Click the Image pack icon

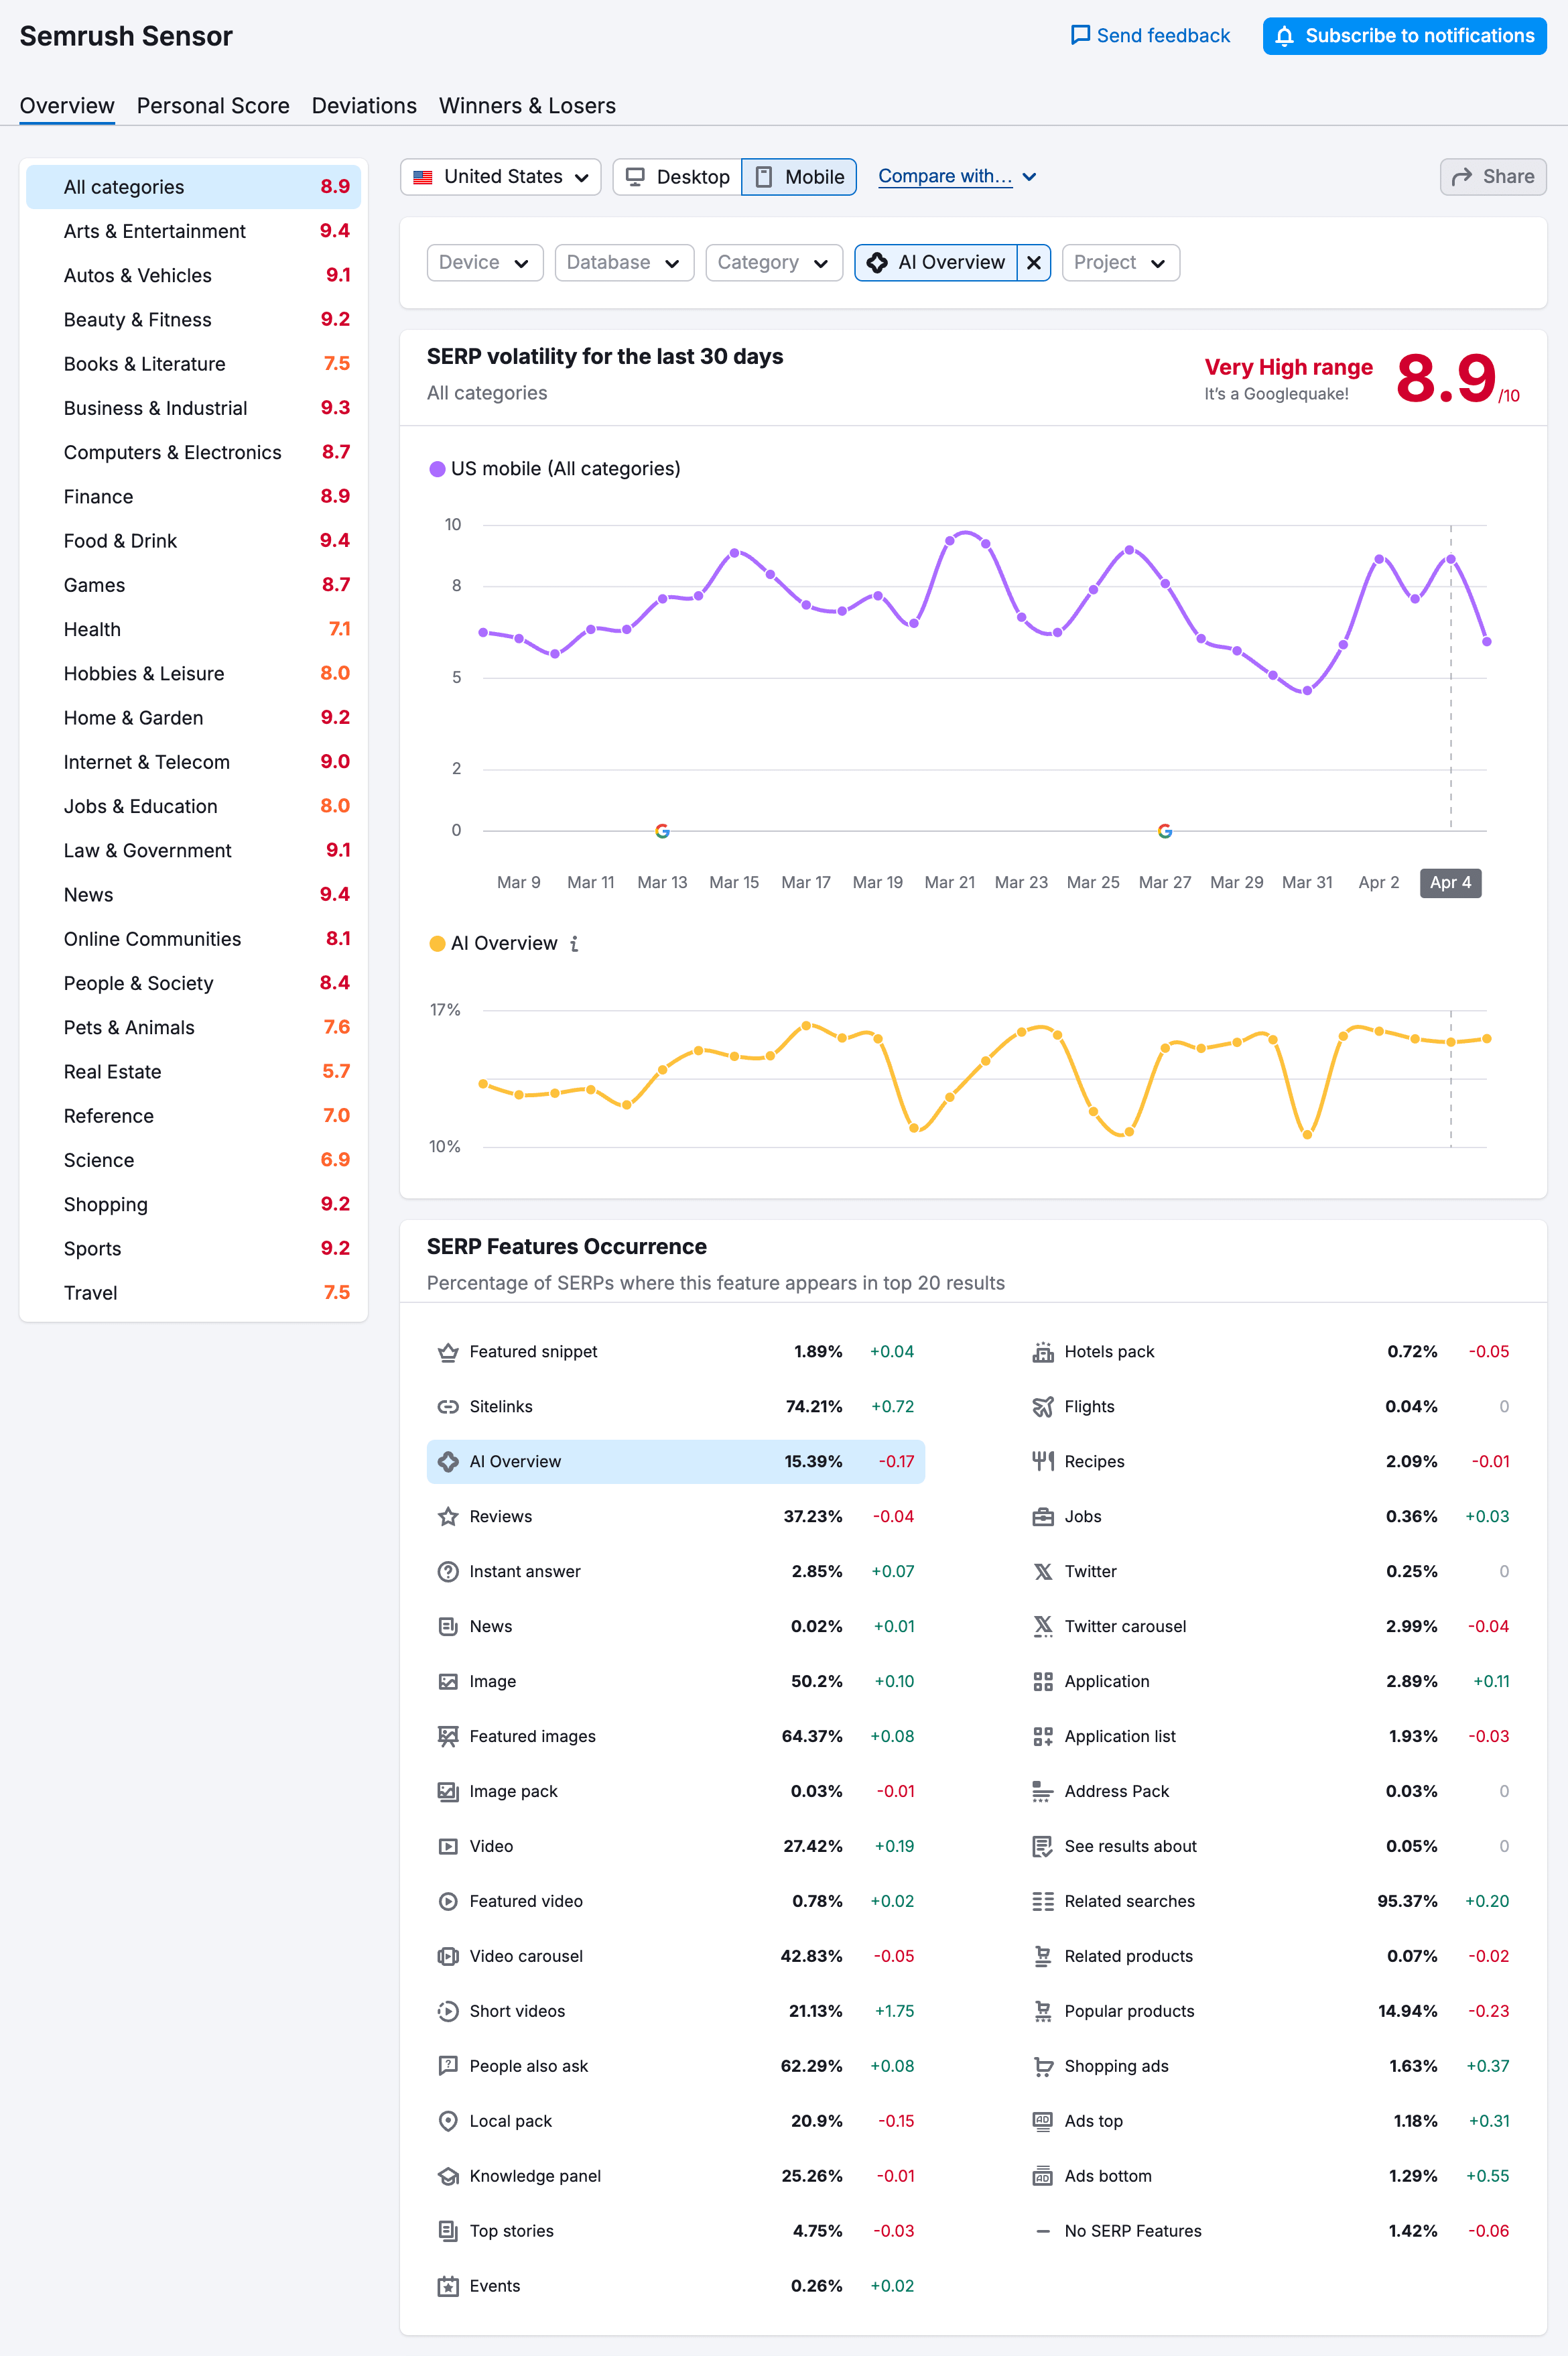[x=448, y=1792]
